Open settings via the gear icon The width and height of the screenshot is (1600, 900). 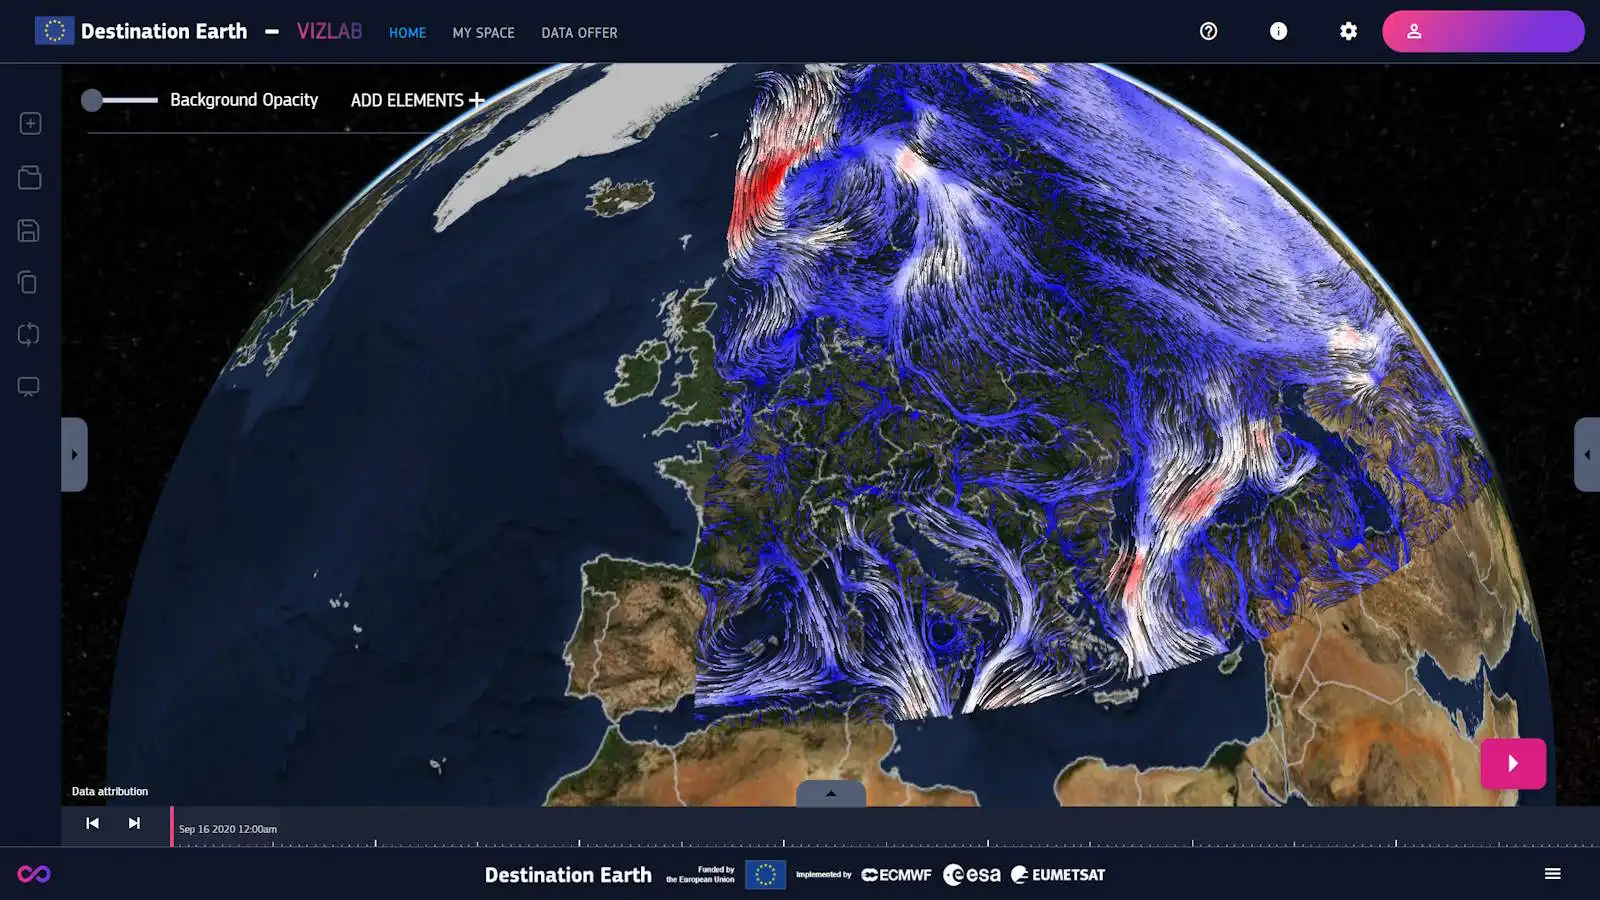coord(1348,31)
